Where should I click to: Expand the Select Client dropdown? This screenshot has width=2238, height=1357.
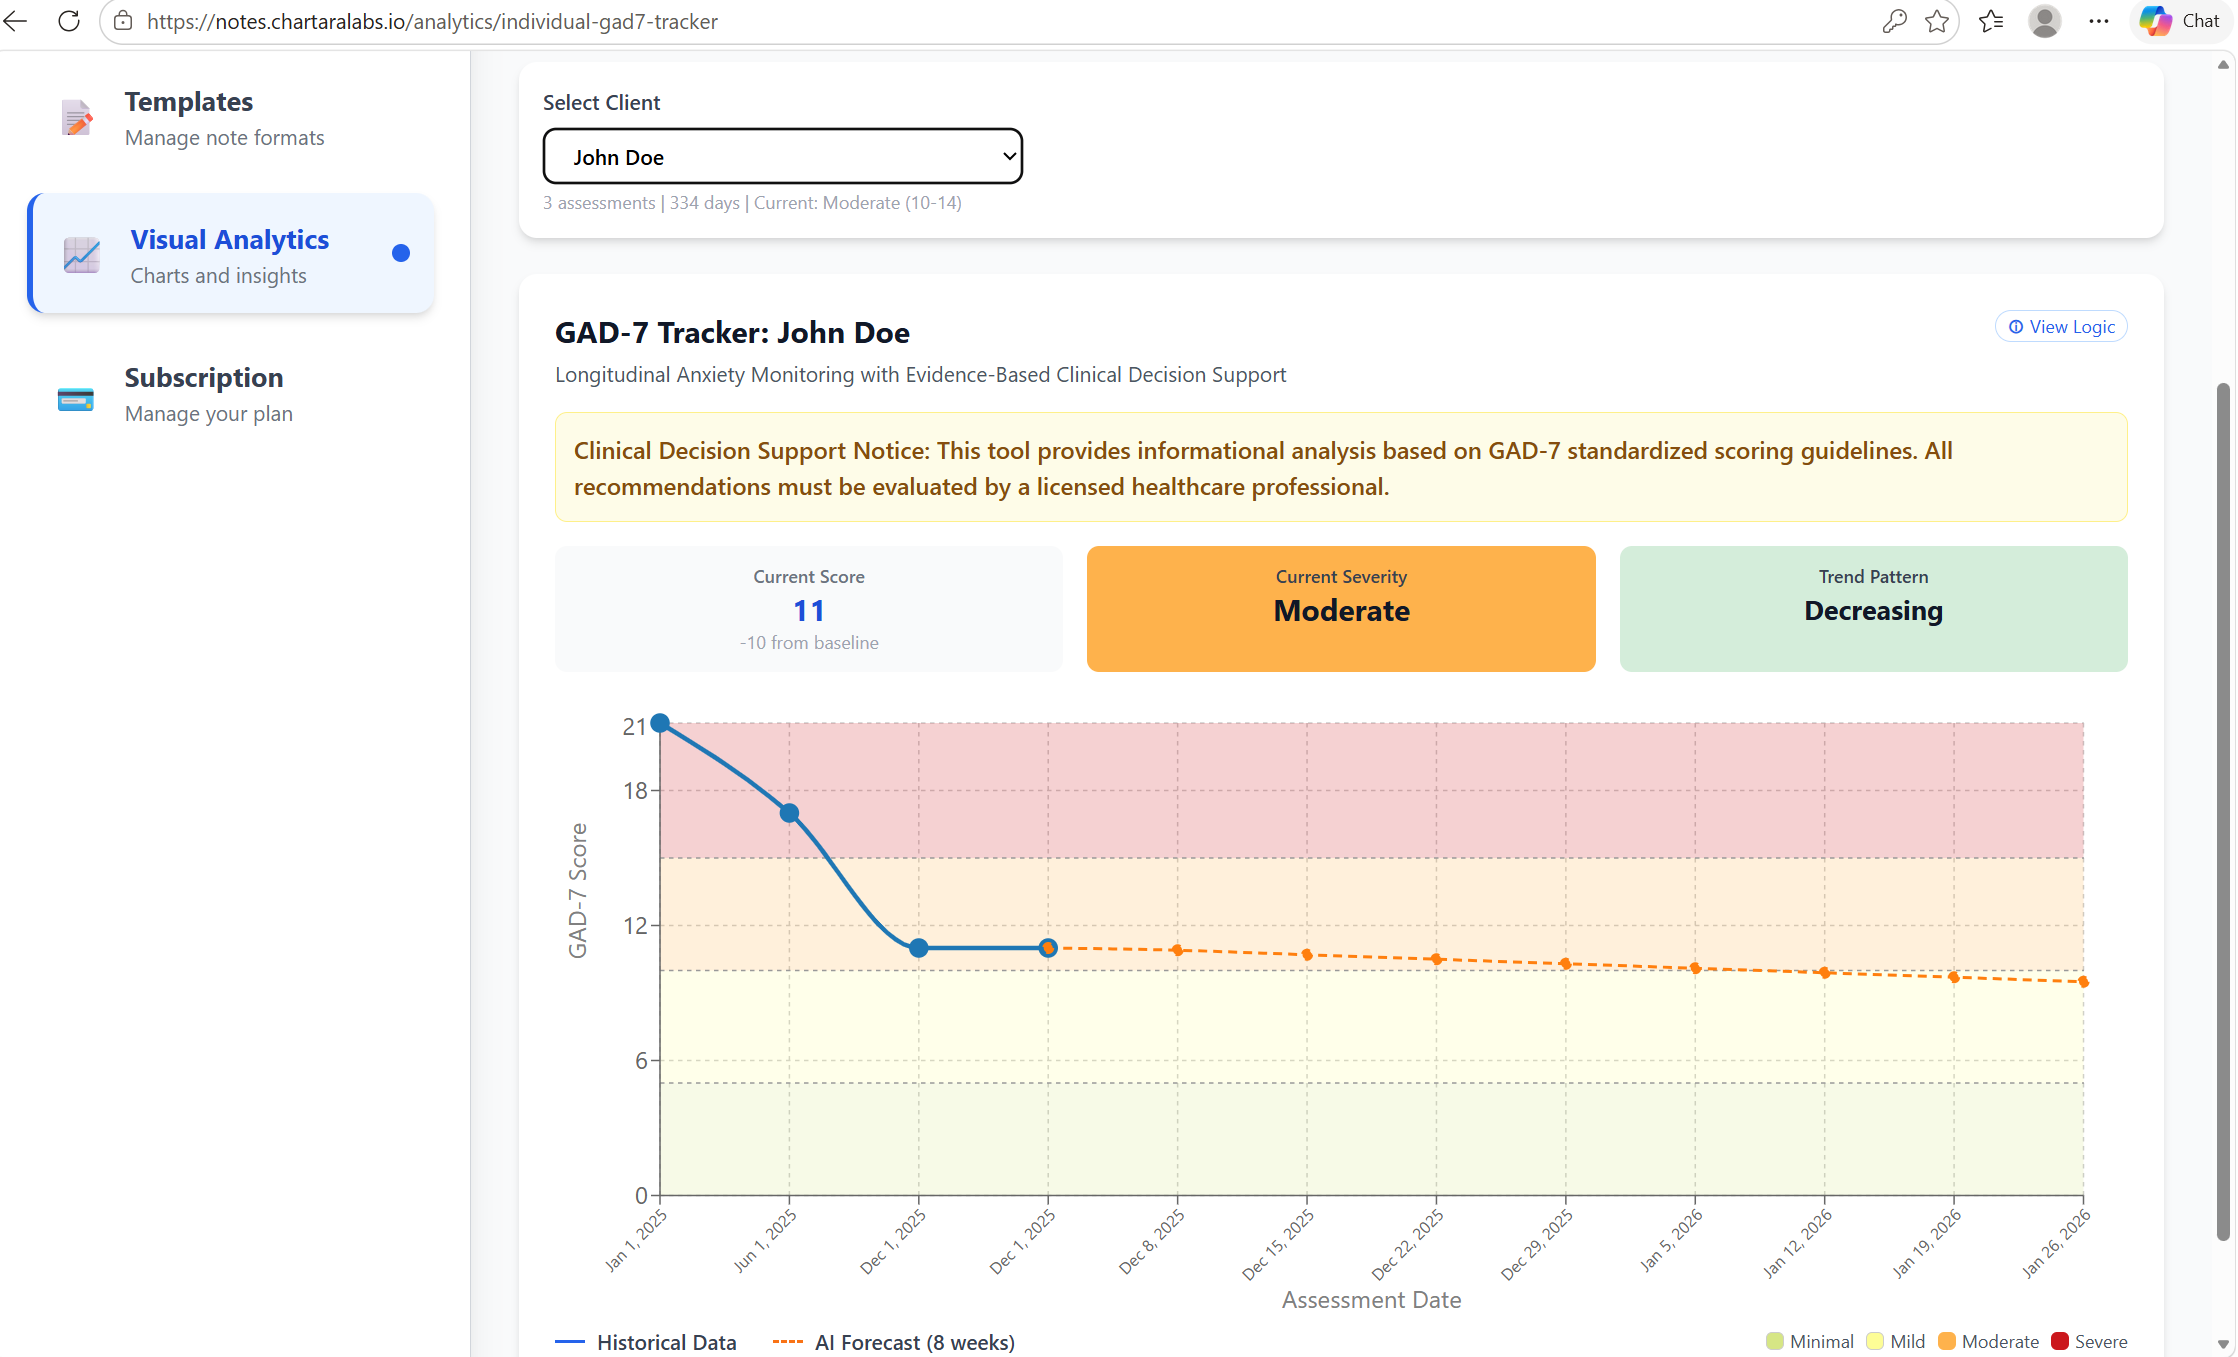(783, 157)
